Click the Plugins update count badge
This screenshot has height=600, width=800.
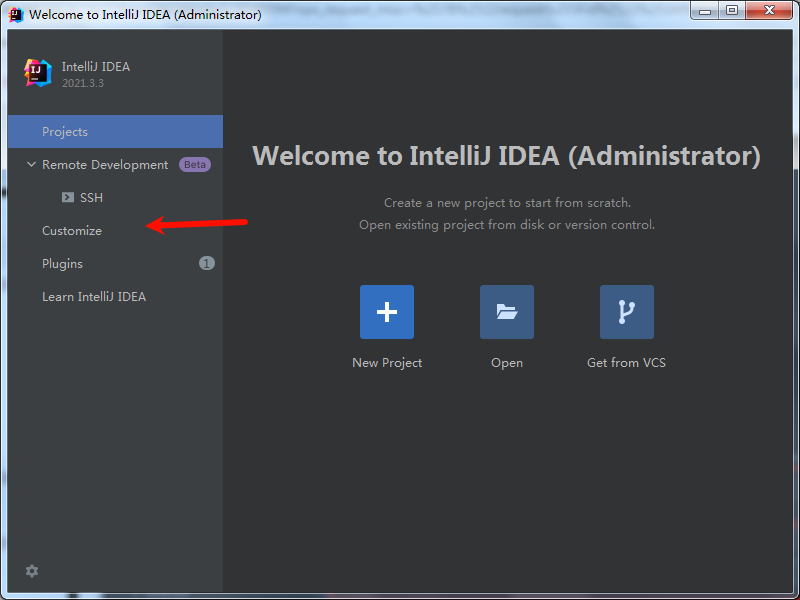pos(207,263)
